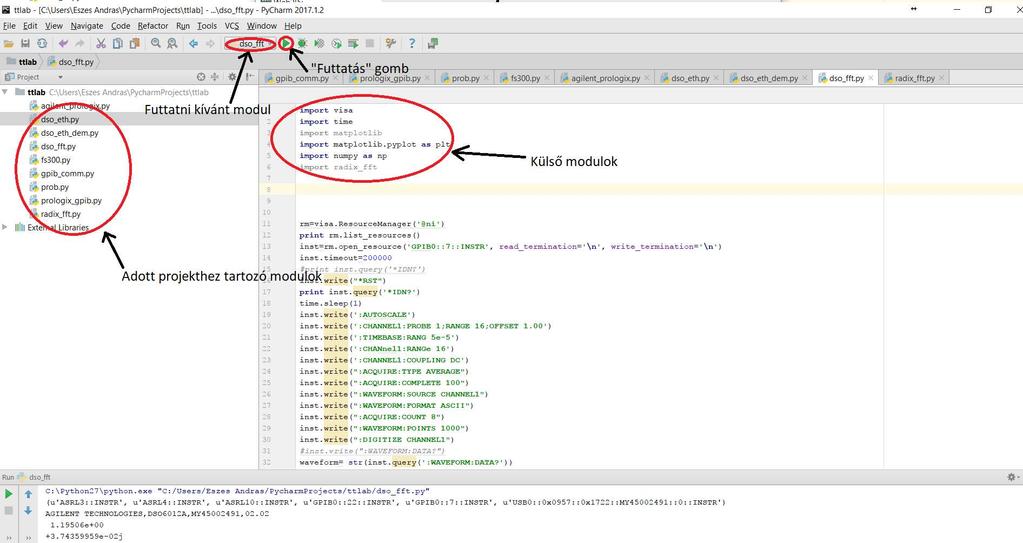Close the dso_fft.py editor tab
1023x543 pixels.
point(870,78)
